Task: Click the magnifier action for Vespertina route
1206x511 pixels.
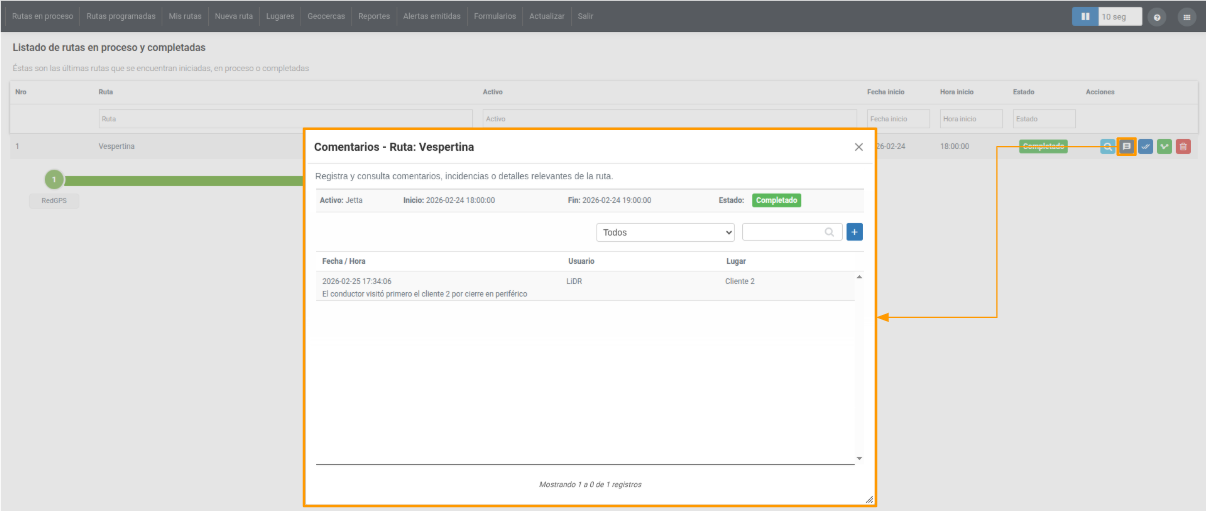Action: (1107, 146)
